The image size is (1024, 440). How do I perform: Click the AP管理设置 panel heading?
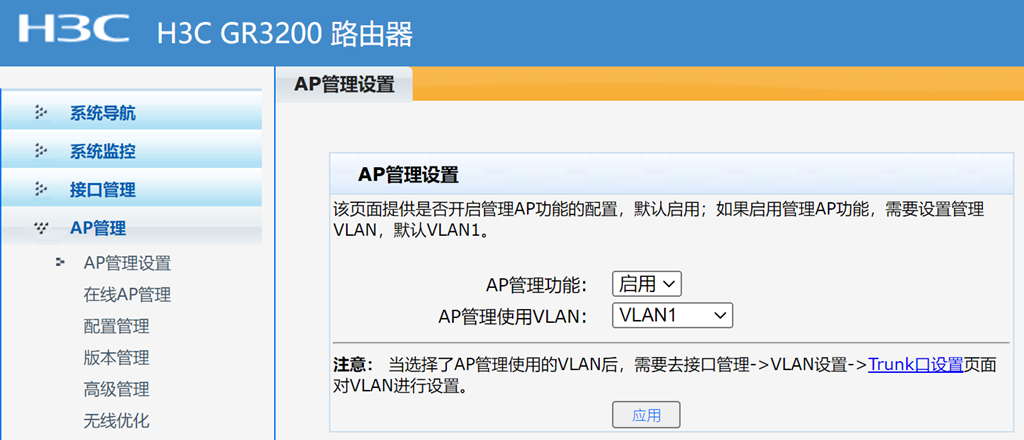pyautogui.click(x=408, y=174)
